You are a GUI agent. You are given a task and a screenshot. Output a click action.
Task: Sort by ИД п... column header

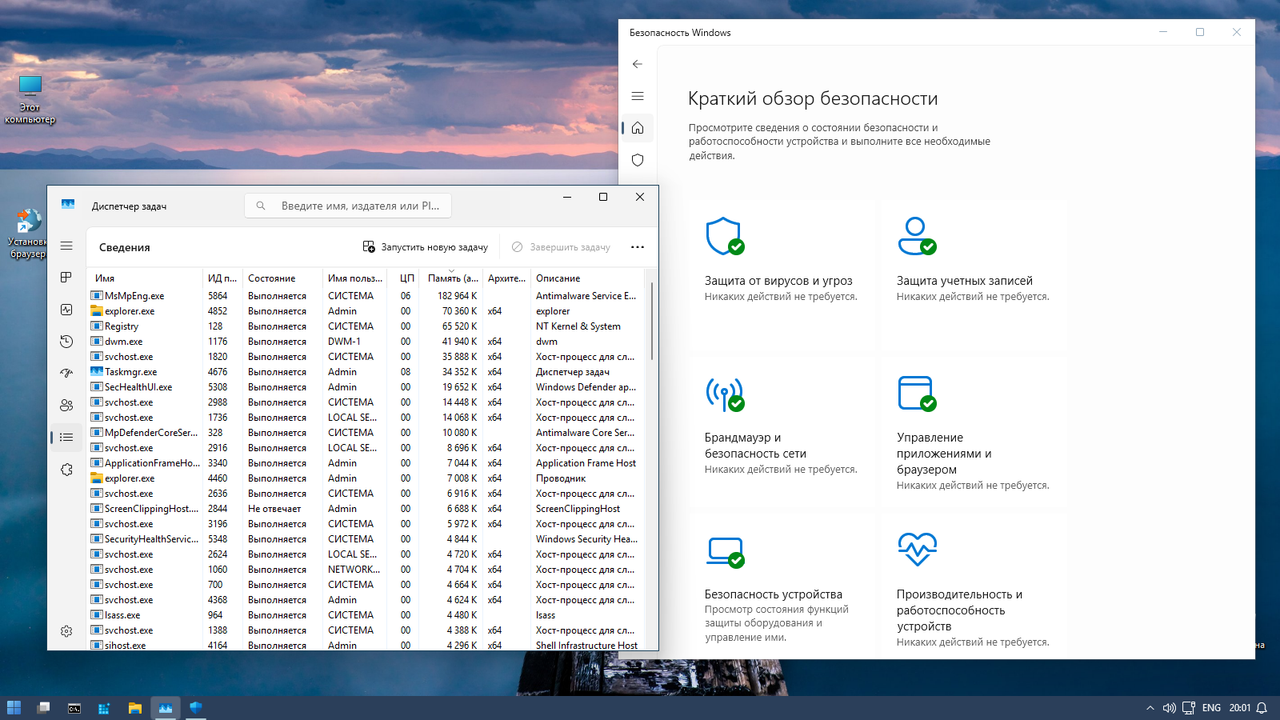pyautogui.click(x=223, y=278)
